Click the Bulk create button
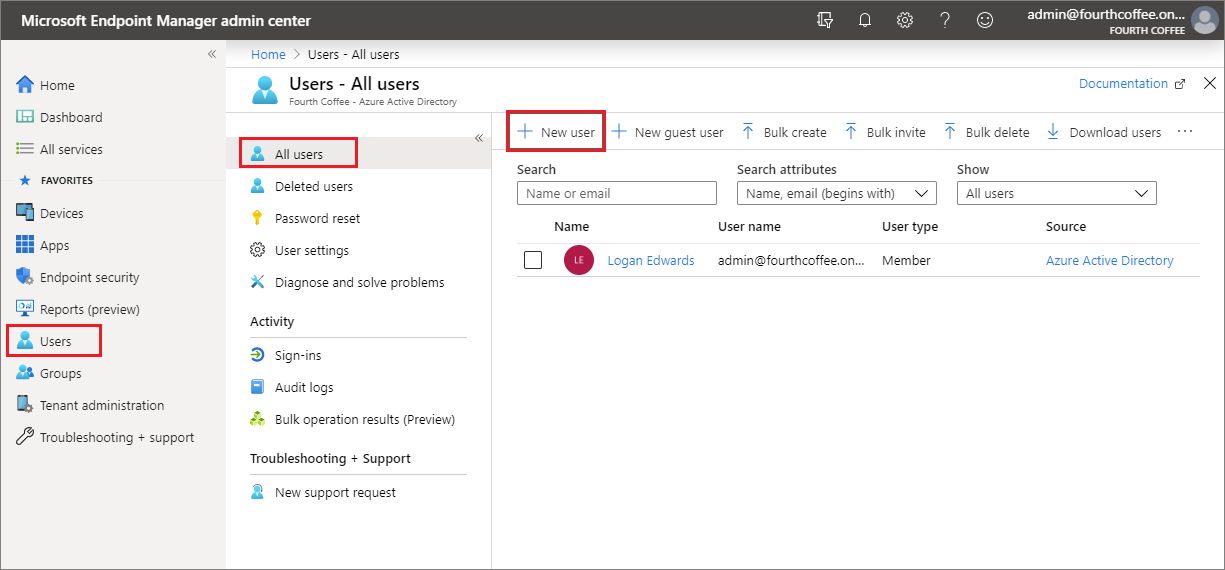Viewport: 1225px width, 570px height. [x=784, y=132]
